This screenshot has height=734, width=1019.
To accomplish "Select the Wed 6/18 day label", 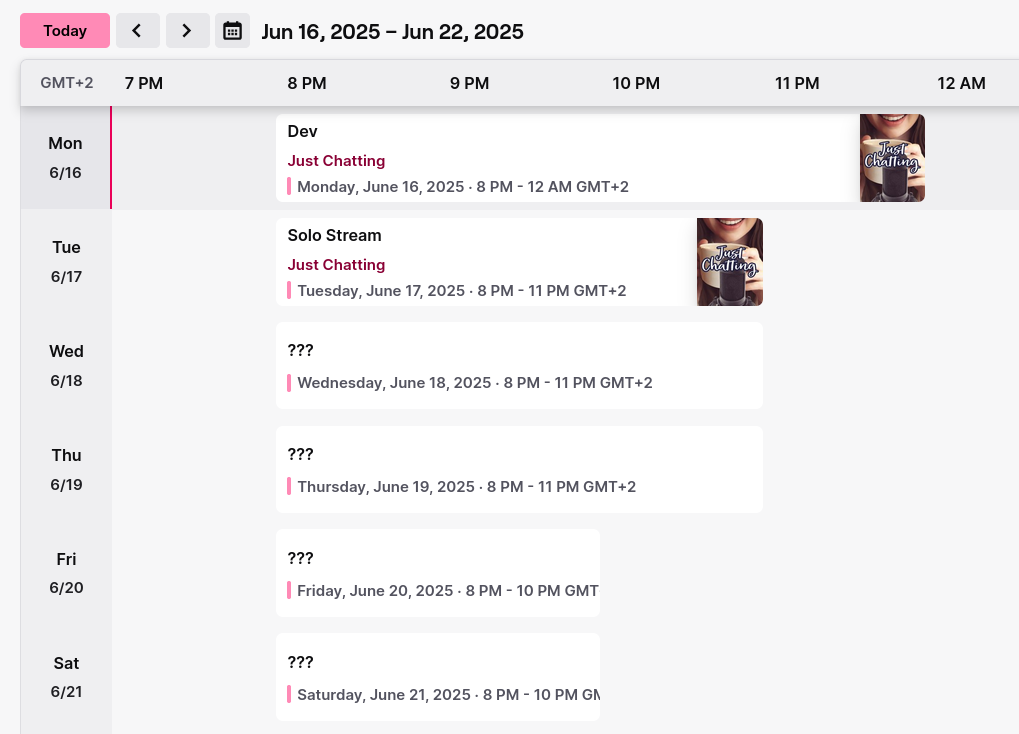I will pos(66,365).
